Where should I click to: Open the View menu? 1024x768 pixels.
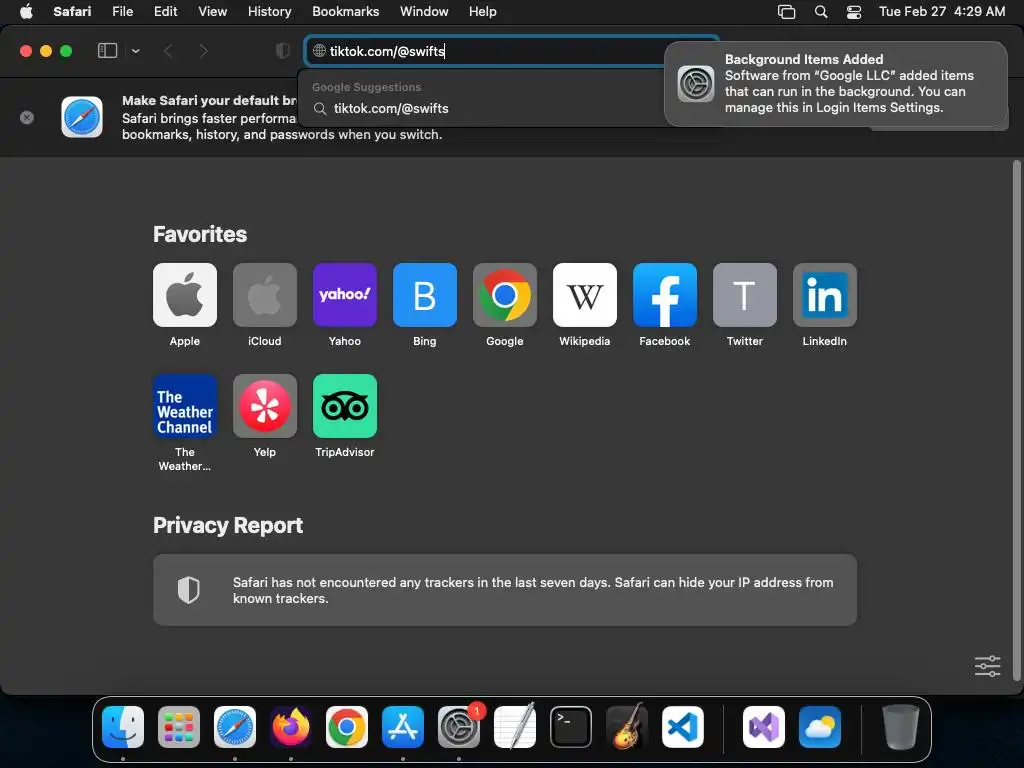click(x=212, y=11)
